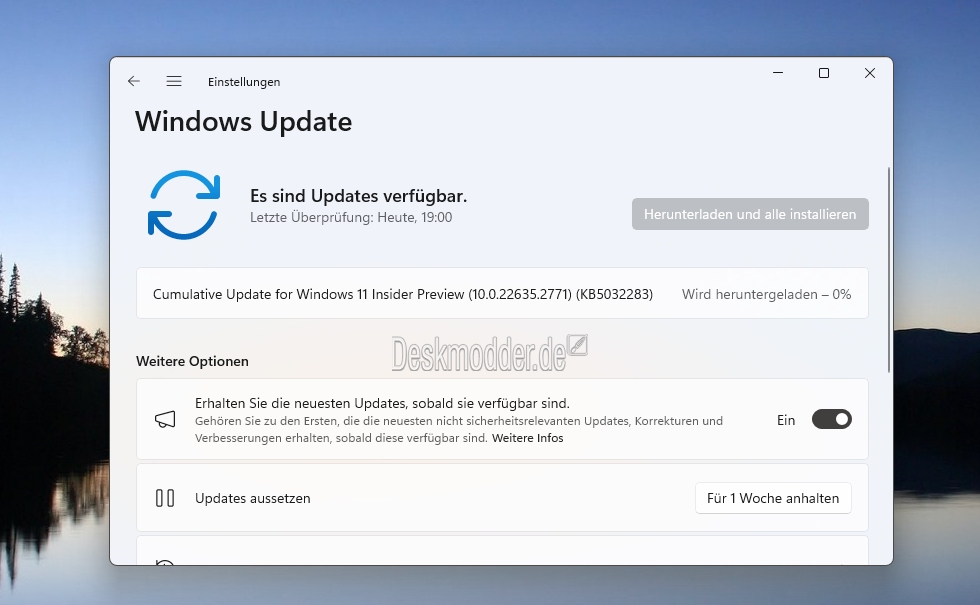Click the partially visible history clock icon
Viewport: 980px width, 605px height.
(x=164, y=562)
